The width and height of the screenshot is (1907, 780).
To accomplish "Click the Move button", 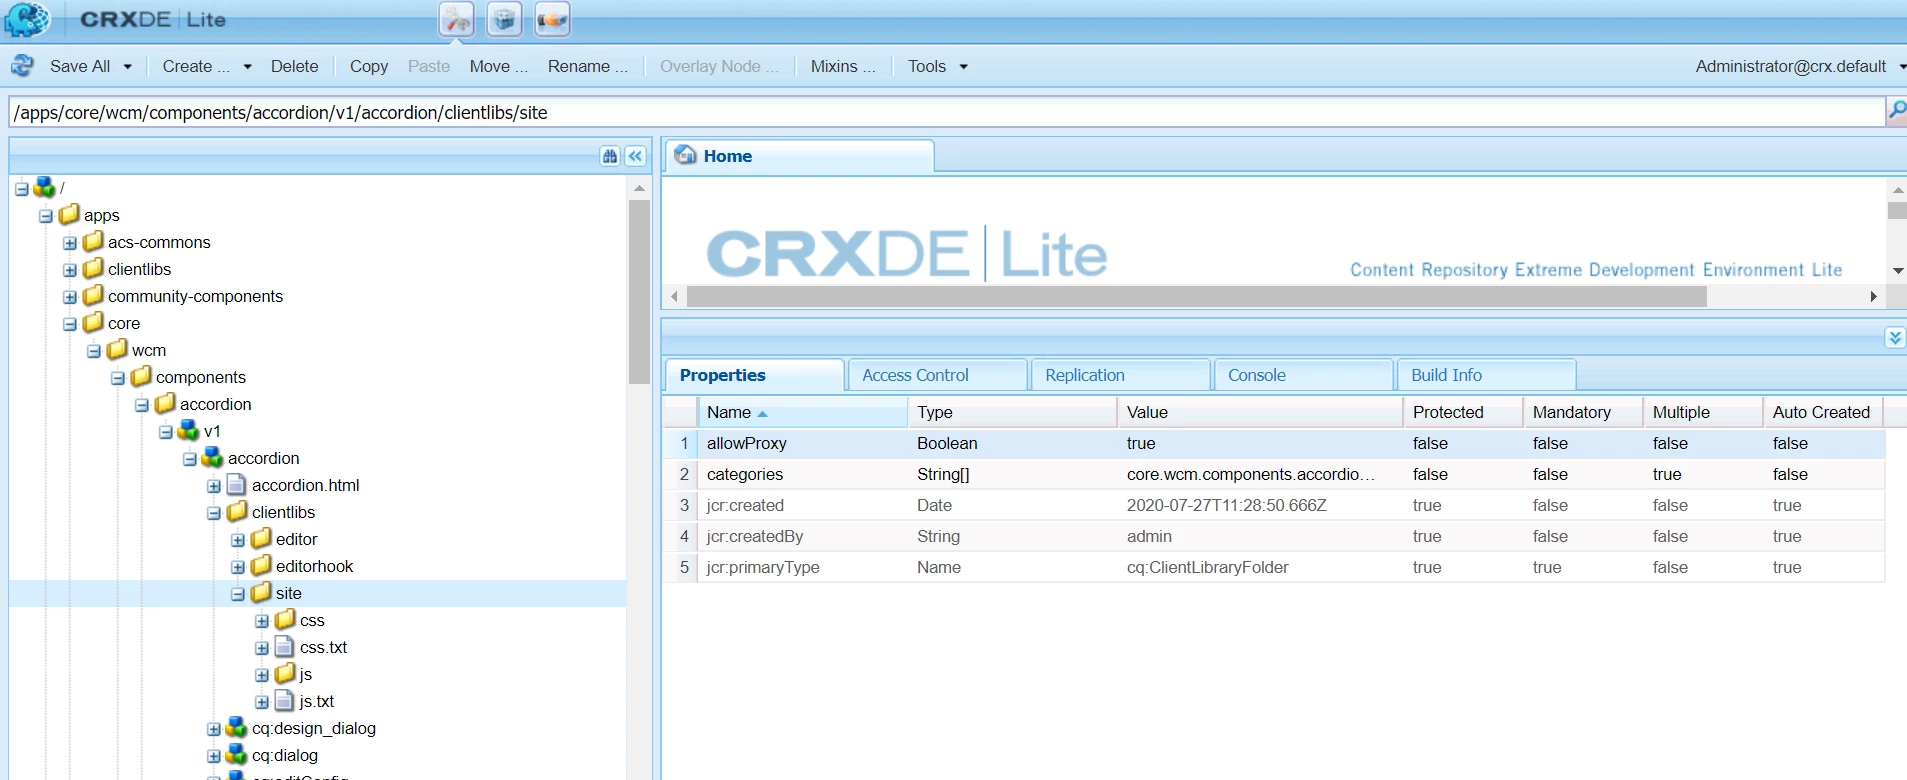I will [497, 66].
